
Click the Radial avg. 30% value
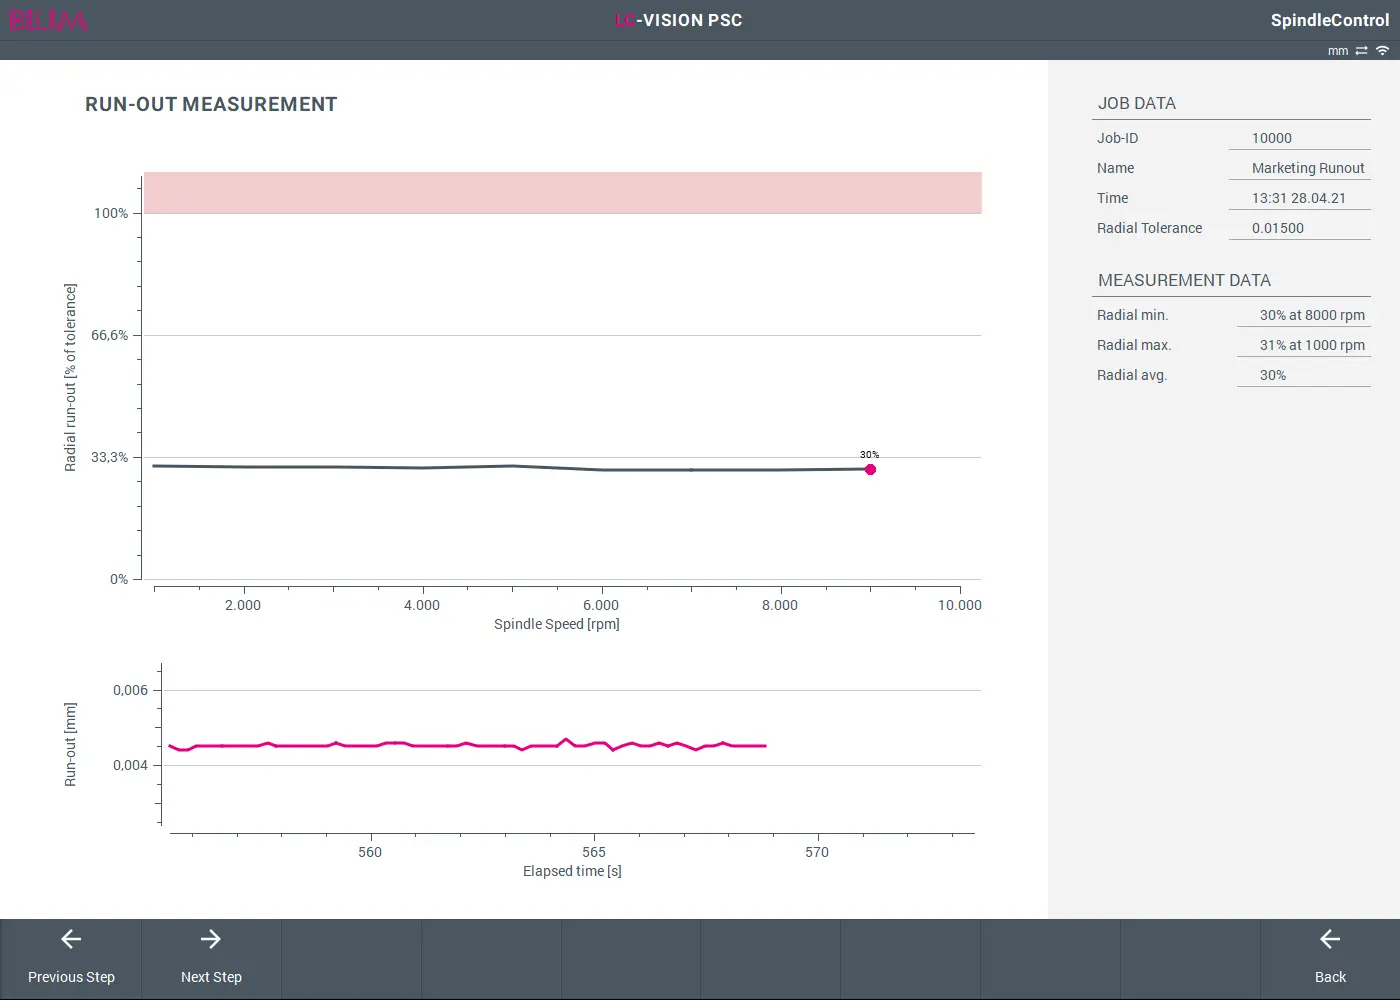pyautogui.click(x=1273, y=375)
